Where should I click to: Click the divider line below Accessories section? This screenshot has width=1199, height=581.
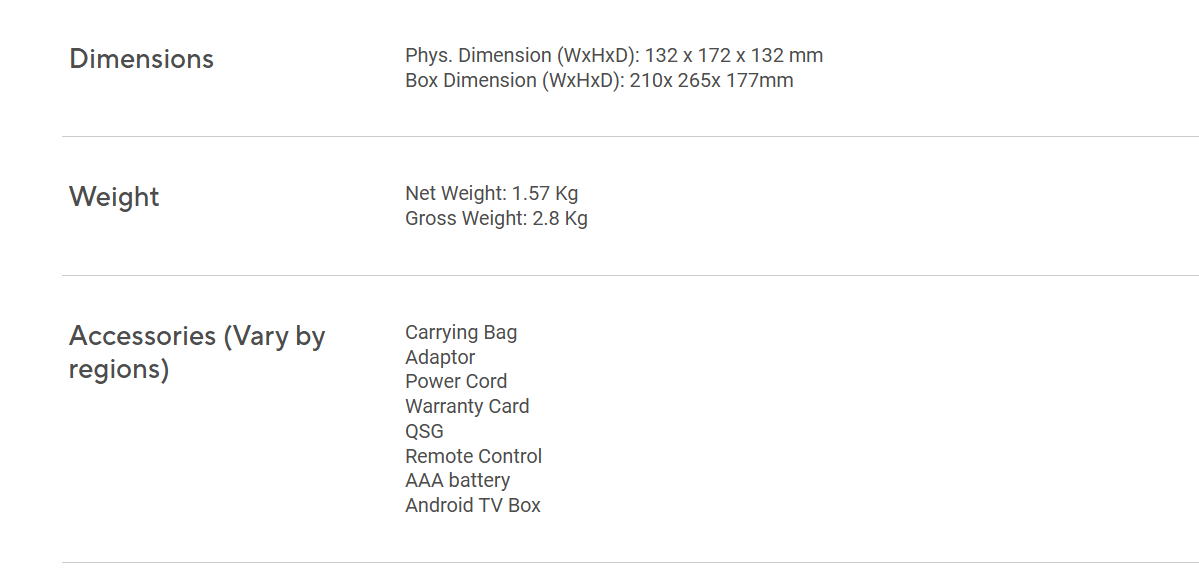(x=630, y=563)
